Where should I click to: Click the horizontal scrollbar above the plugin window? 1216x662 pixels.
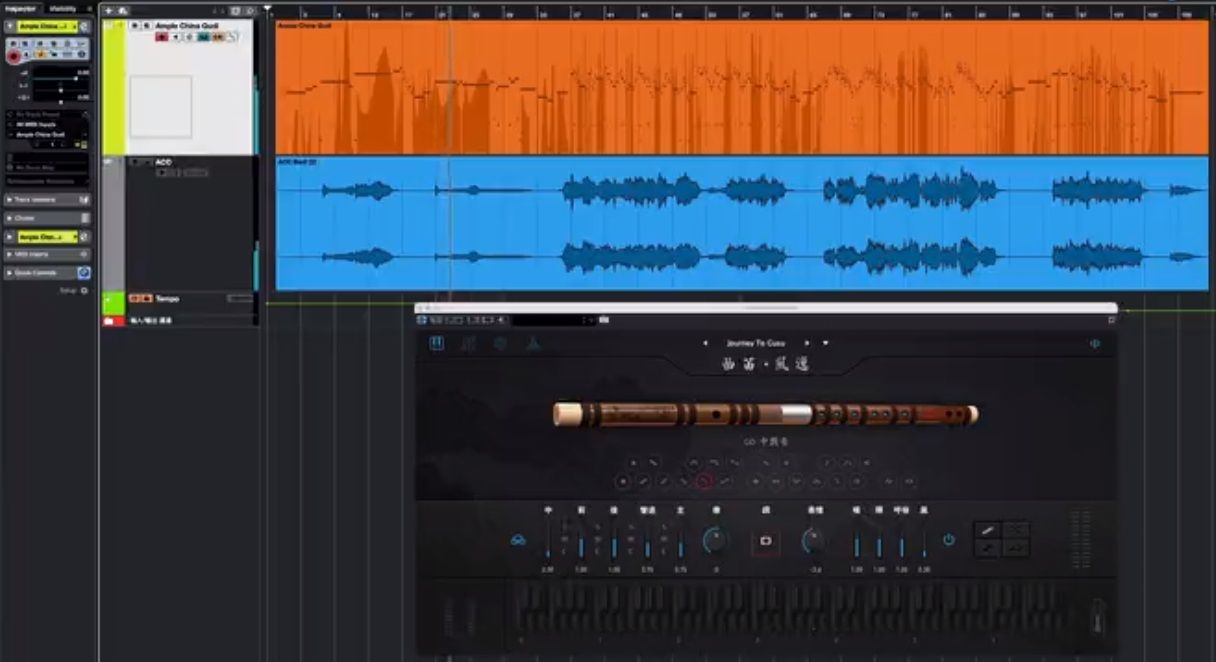click(x=766, y=307)
